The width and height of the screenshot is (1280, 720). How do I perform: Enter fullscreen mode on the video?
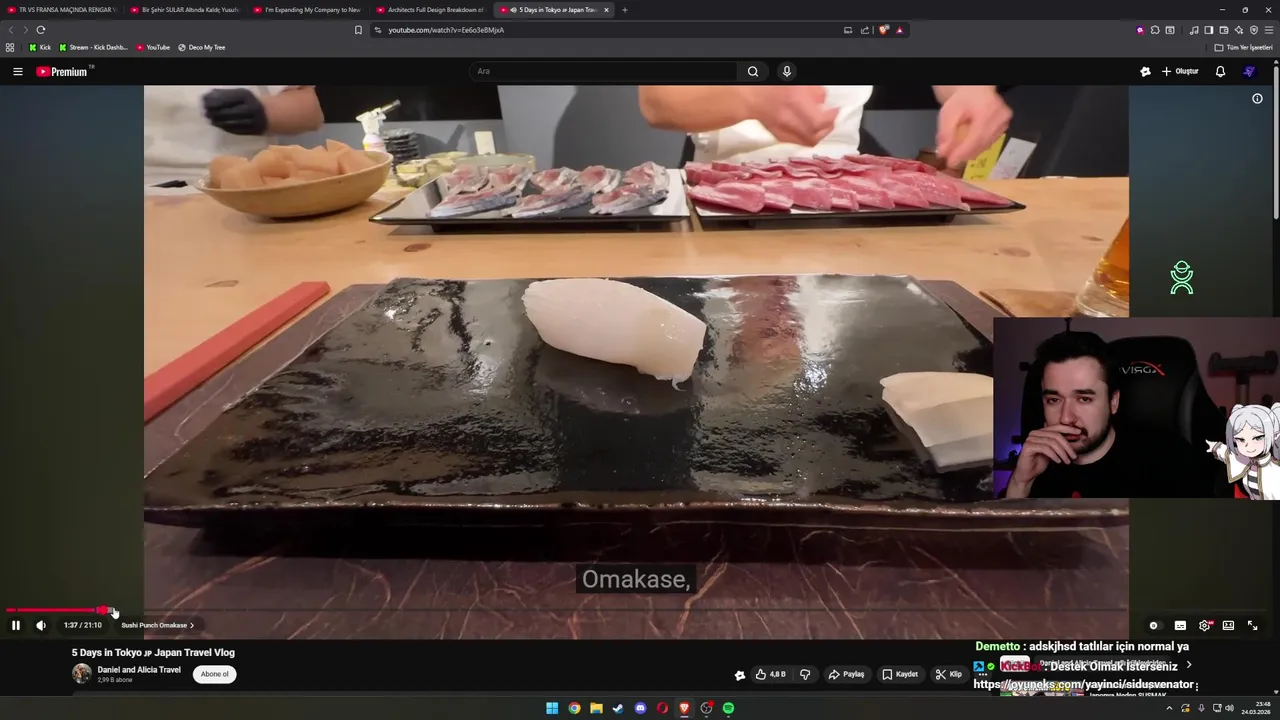(1252, 625)
